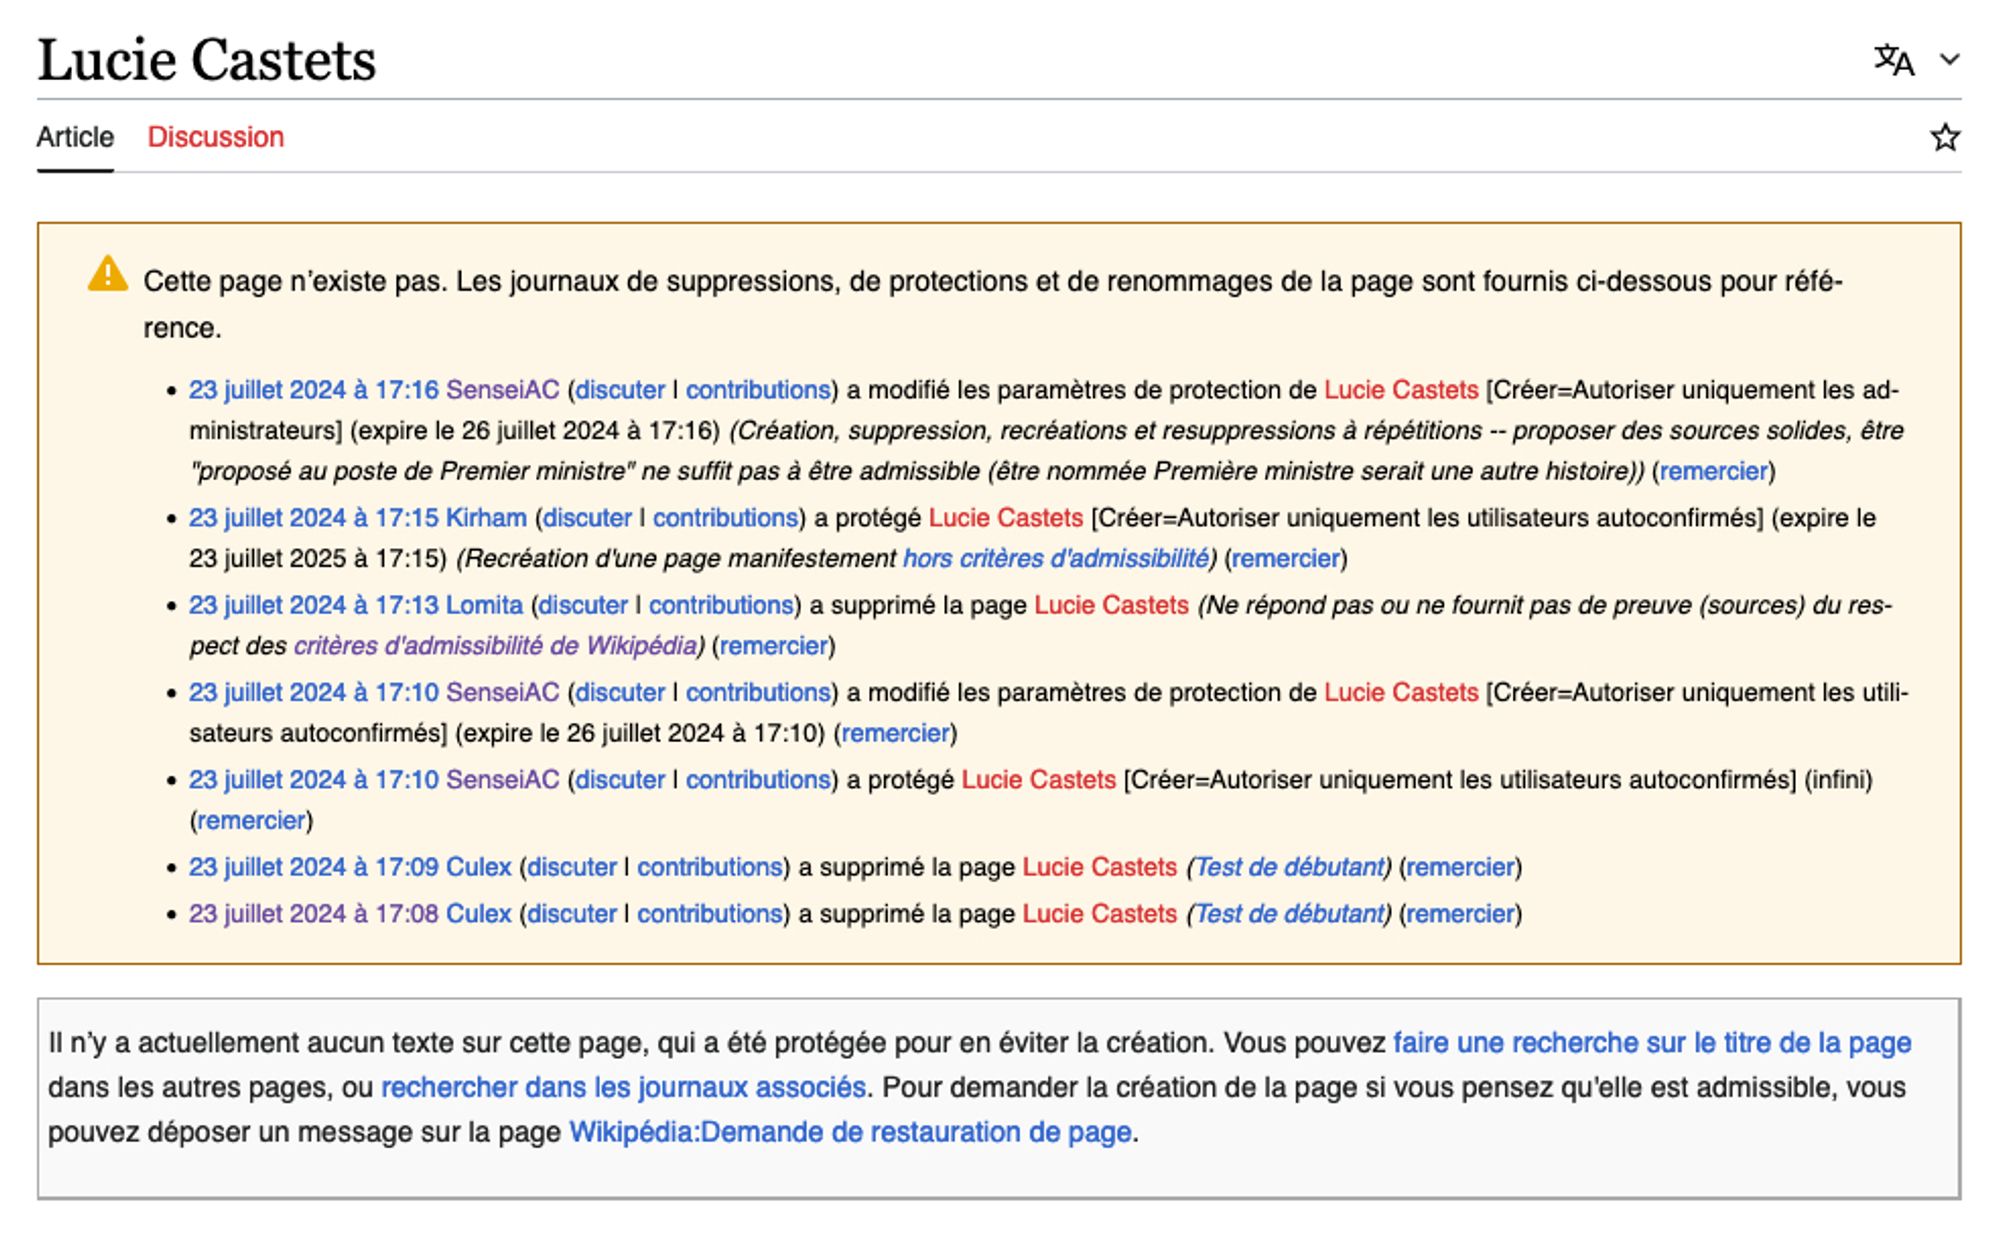Open log entry dated 23 juillet 2024 à 17:13
2000x1237 pixels.
pos(314,605)
